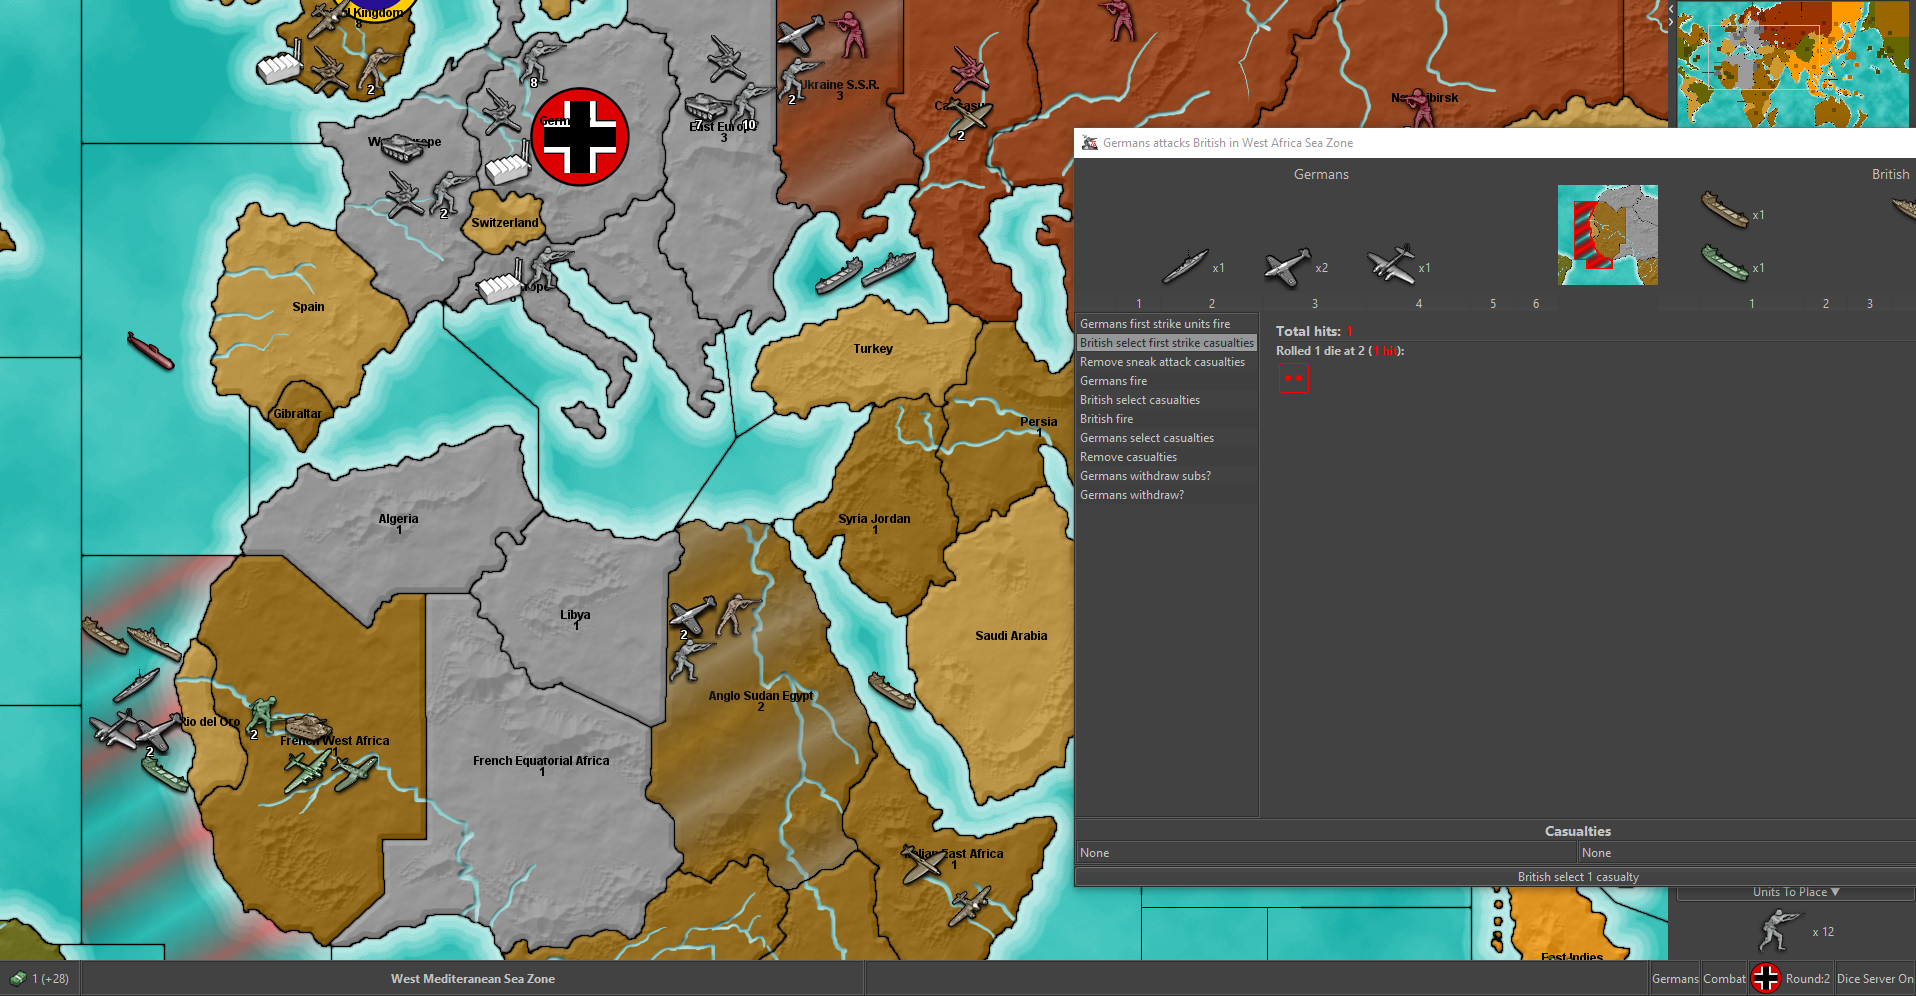Viewport: 1916px width, 996px height.
Task: Click the Libya territory label
Action: coord(575,615)
